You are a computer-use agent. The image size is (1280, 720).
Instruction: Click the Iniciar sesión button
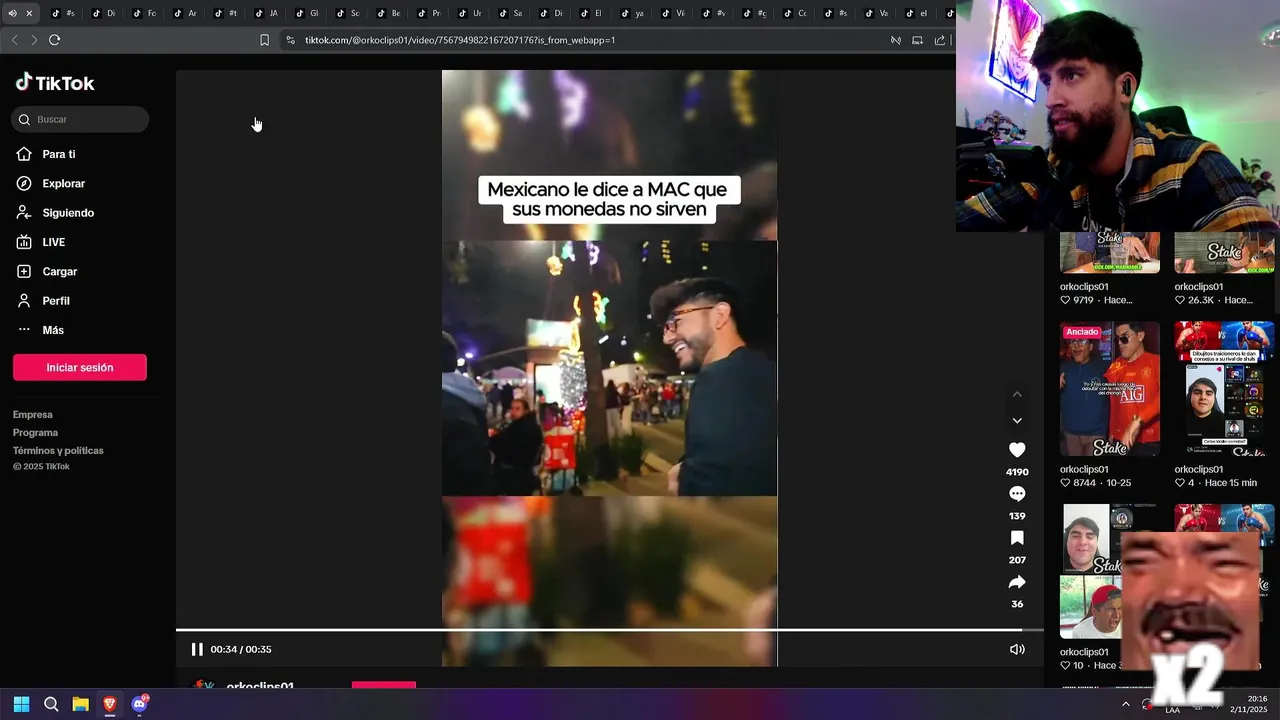[x=80, y=368]
